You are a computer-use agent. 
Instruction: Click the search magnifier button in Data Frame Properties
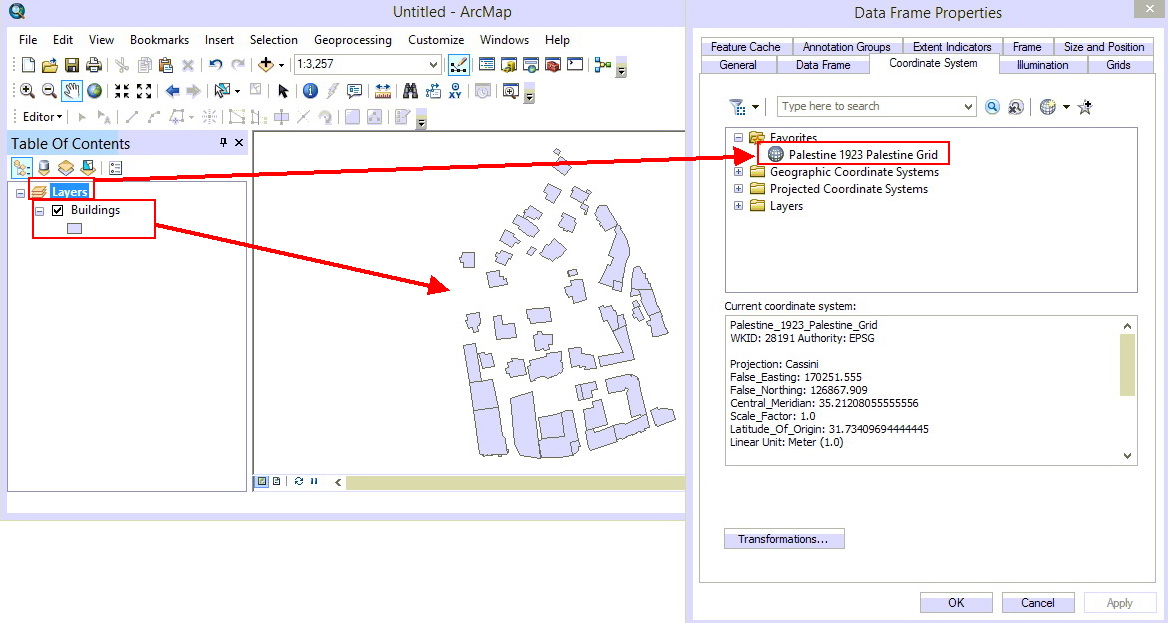992,107
